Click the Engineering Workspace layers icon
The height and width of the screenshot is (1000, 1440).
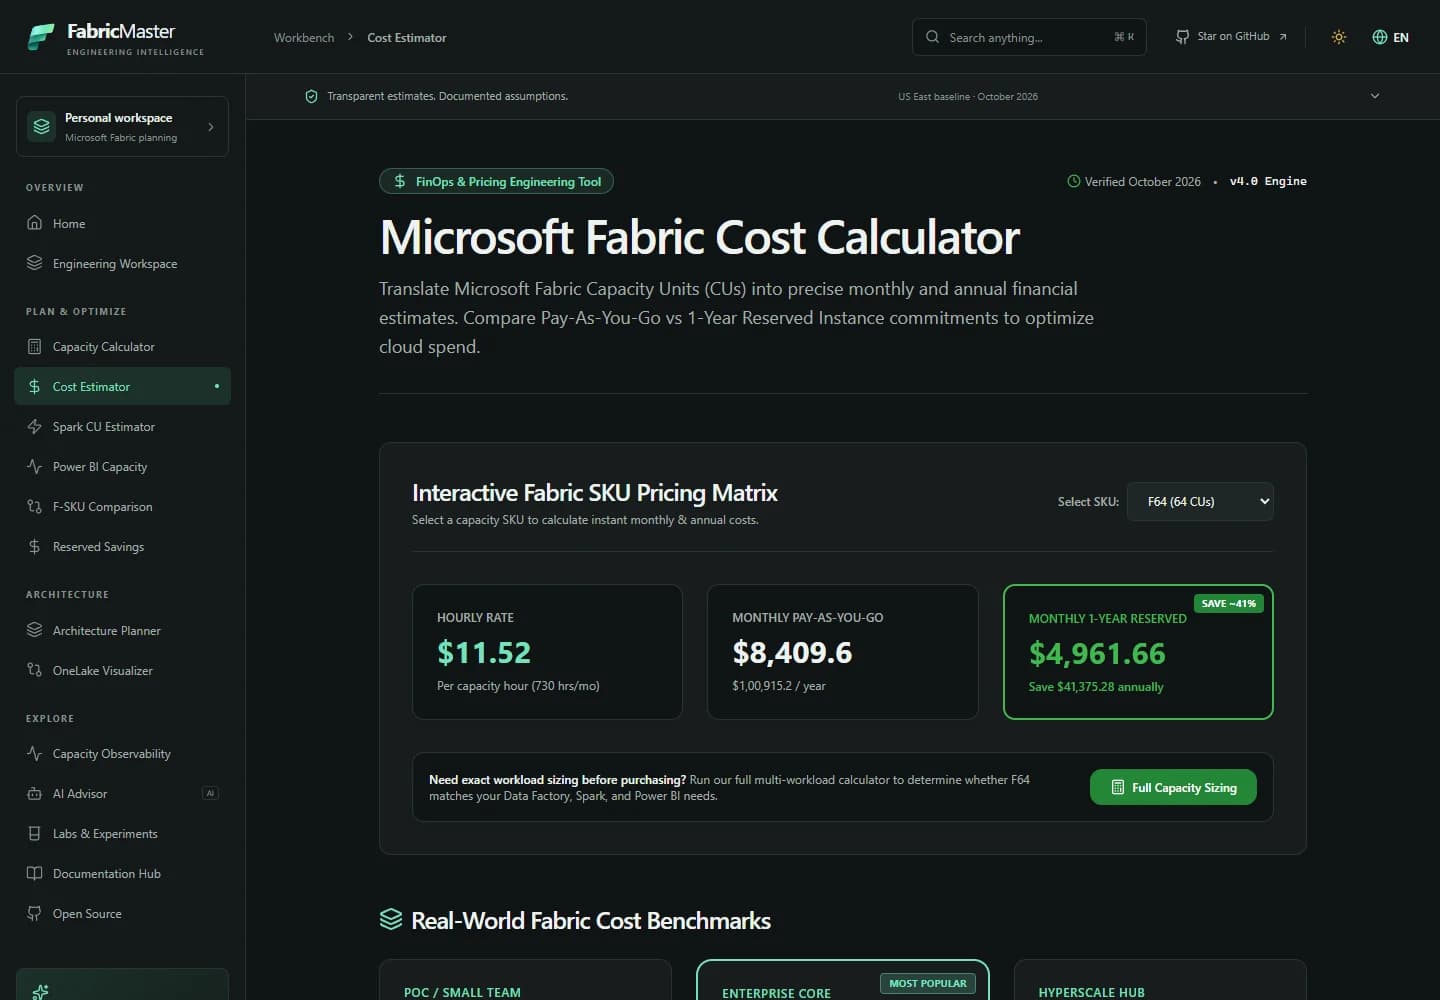pos(35,263)
